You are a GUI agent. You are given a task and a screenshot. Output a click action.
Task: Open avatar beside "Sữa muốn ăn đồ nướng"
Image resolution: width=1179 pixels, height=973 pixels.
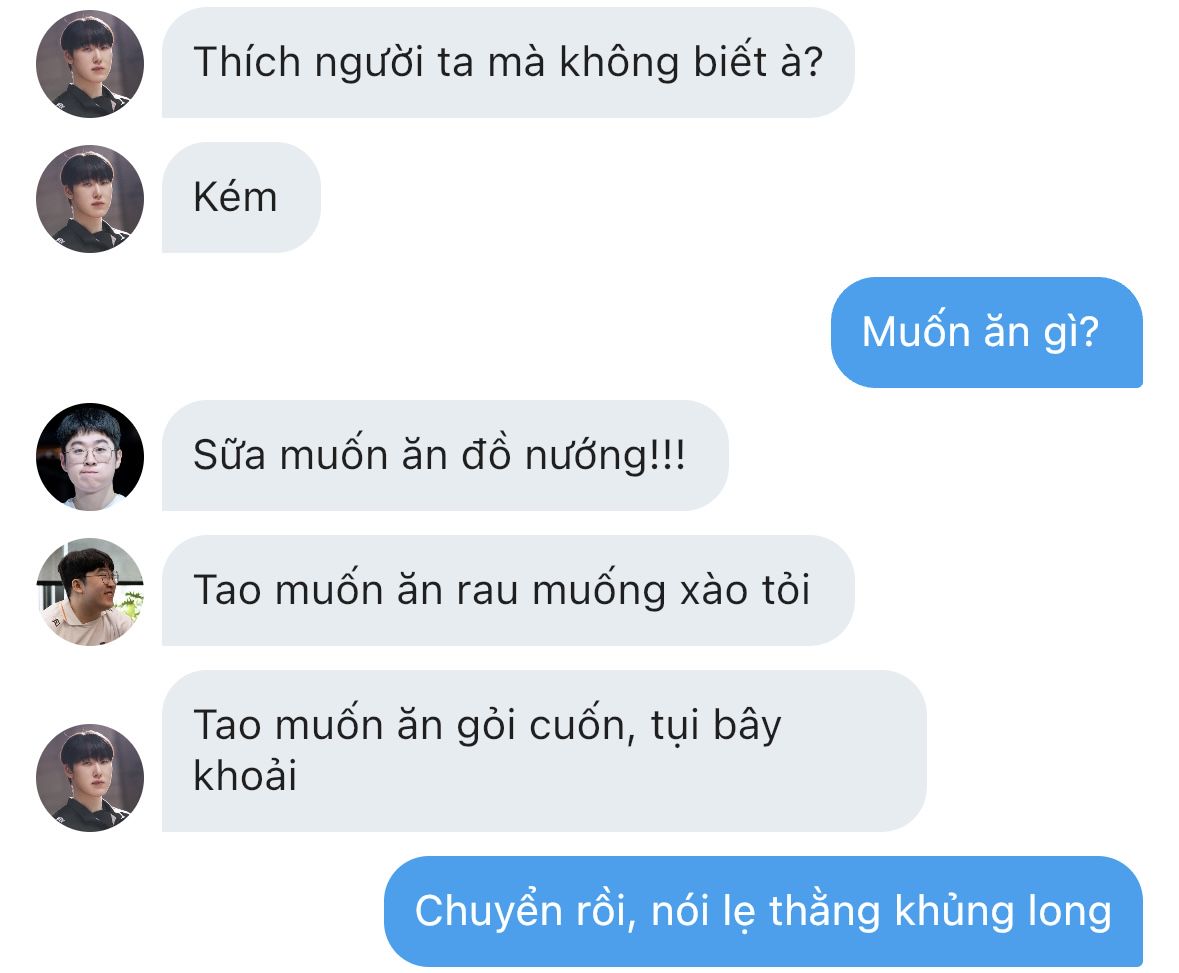[x=90, y=456]
